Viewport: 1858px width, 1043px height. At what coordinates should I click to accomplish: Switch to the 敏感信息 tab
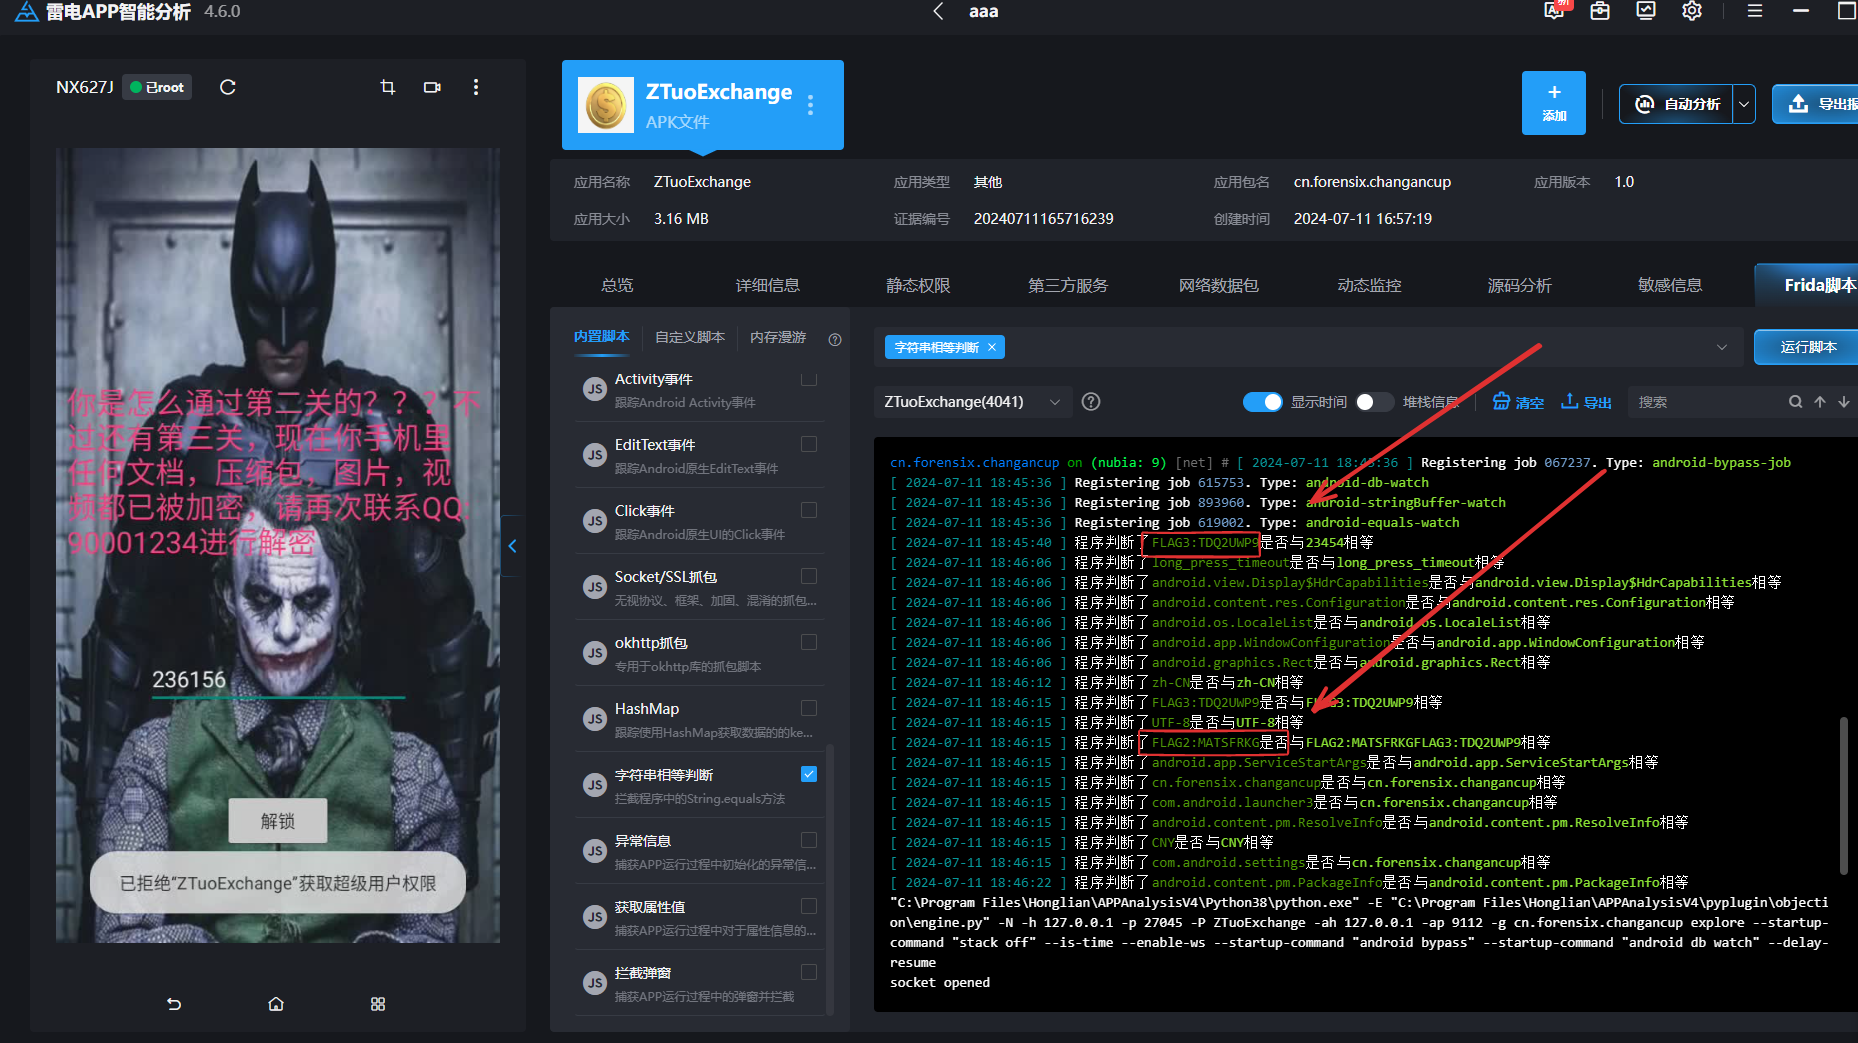tap(1670, 285)
